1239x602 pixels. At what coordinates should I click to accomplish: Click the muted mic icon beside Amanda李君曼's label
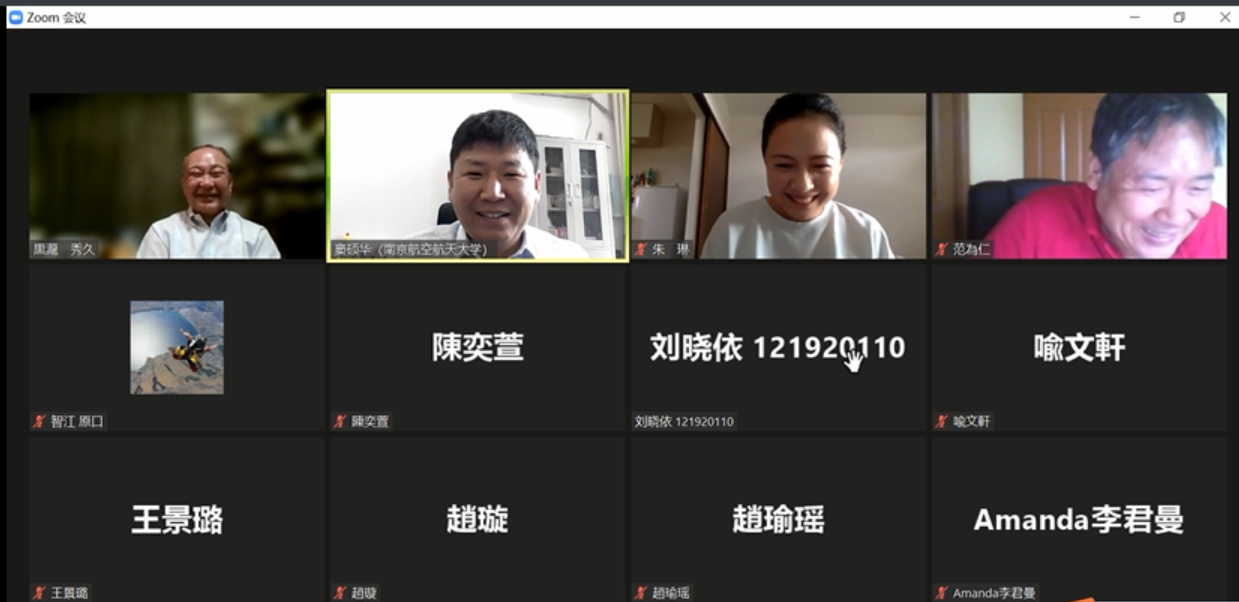click(x=941, y=593)
